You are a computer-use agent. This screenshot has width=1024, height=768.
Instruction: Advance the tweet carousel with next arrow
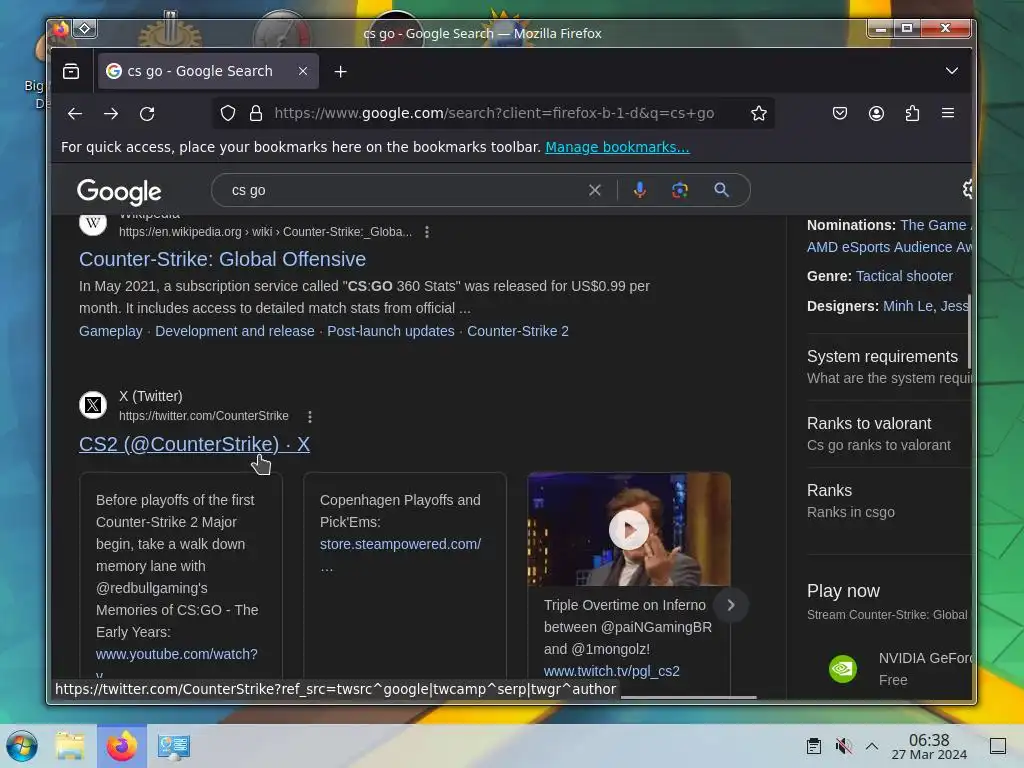click(731, 605)
